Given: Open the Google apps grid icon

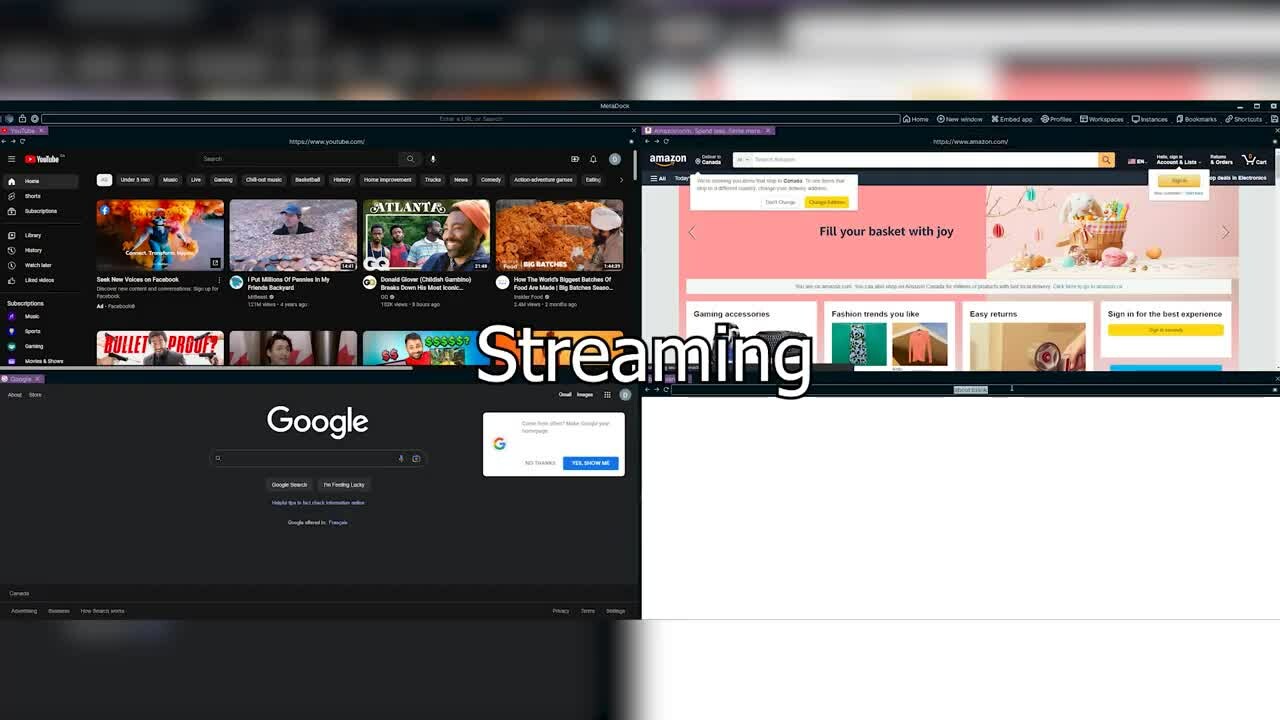Looking at the screenshot, I should (607, 395).
